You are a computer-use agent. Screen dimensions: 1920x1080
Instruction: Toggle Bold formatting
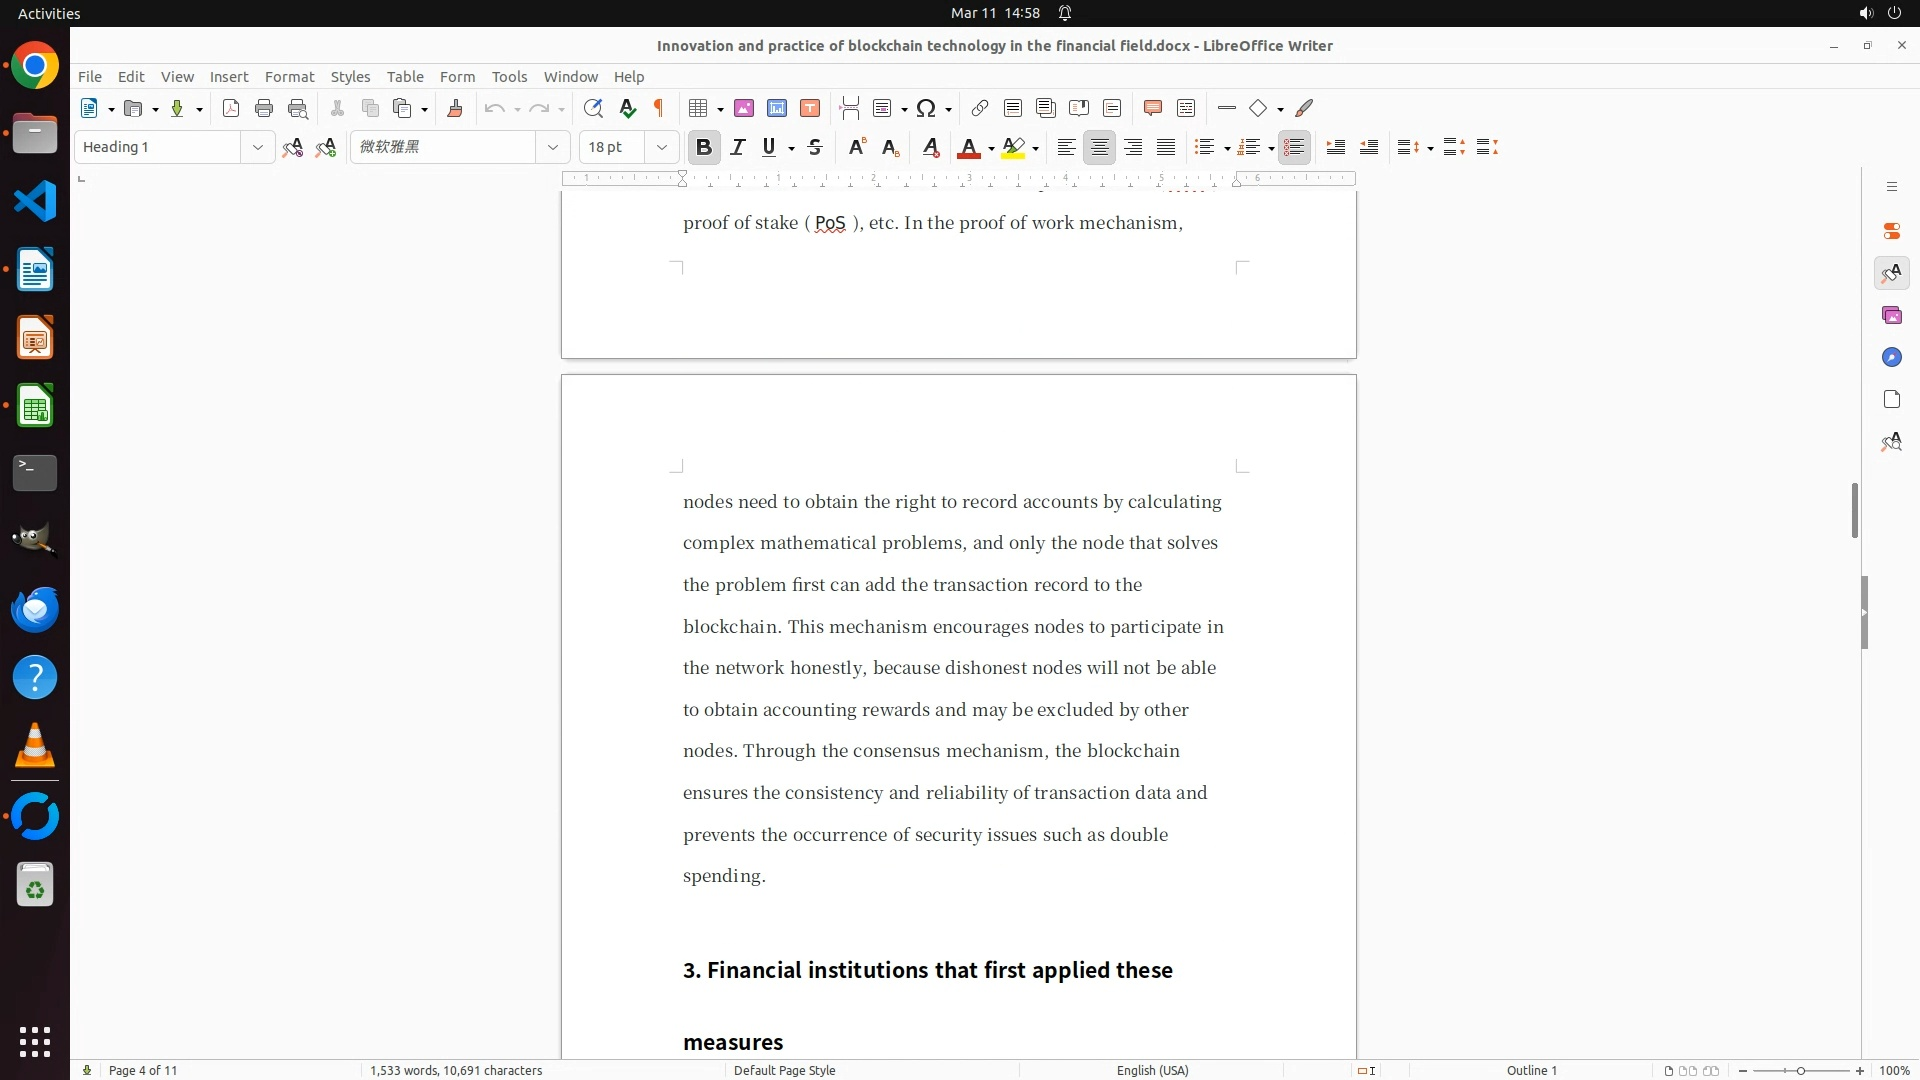click(x=704, y=147)
